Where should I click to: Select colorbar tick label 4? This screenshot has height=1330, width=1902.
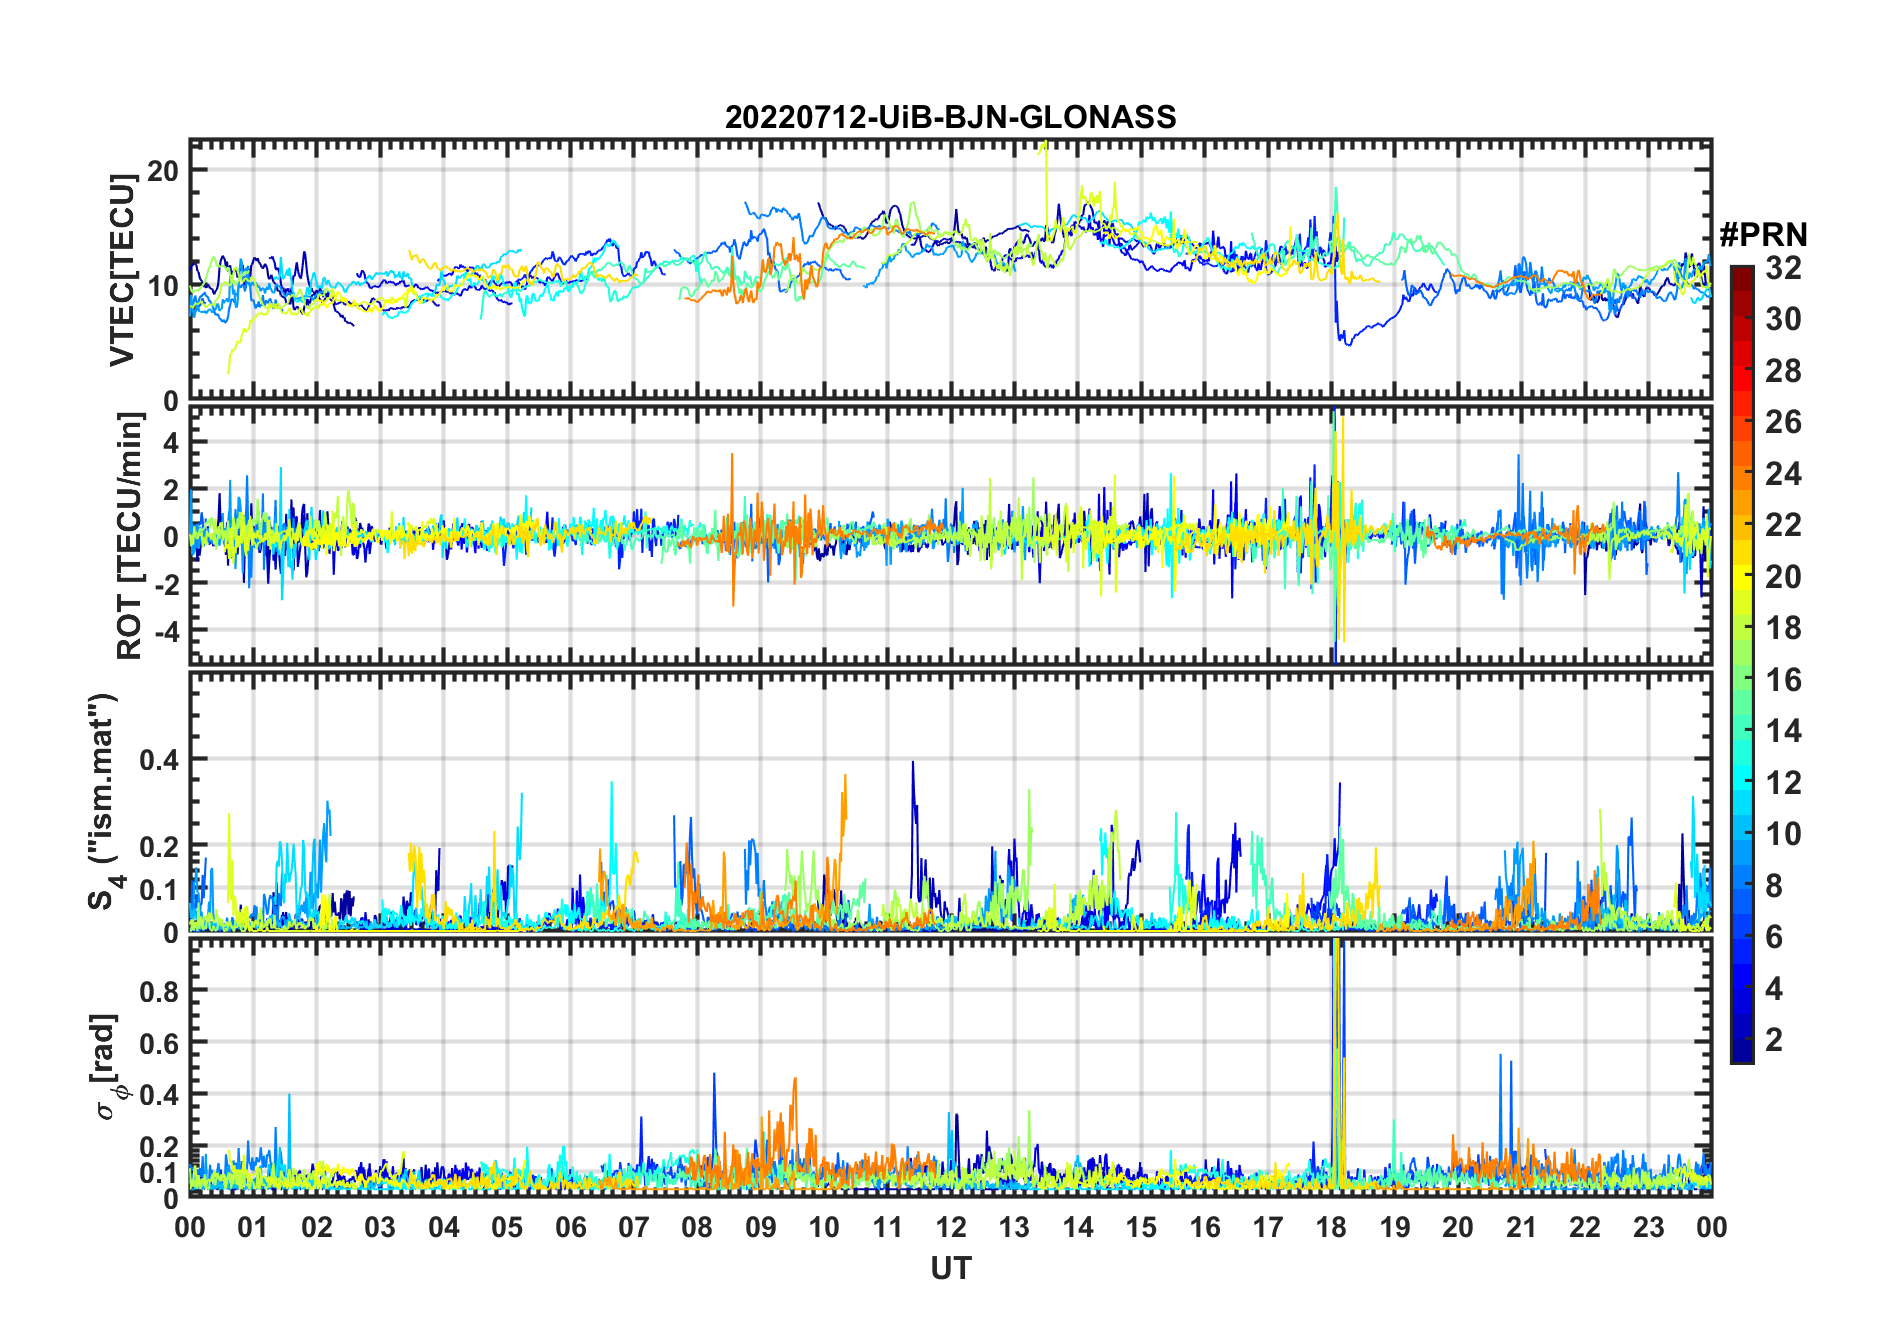pyautogui.click(x=1774, y=989)
